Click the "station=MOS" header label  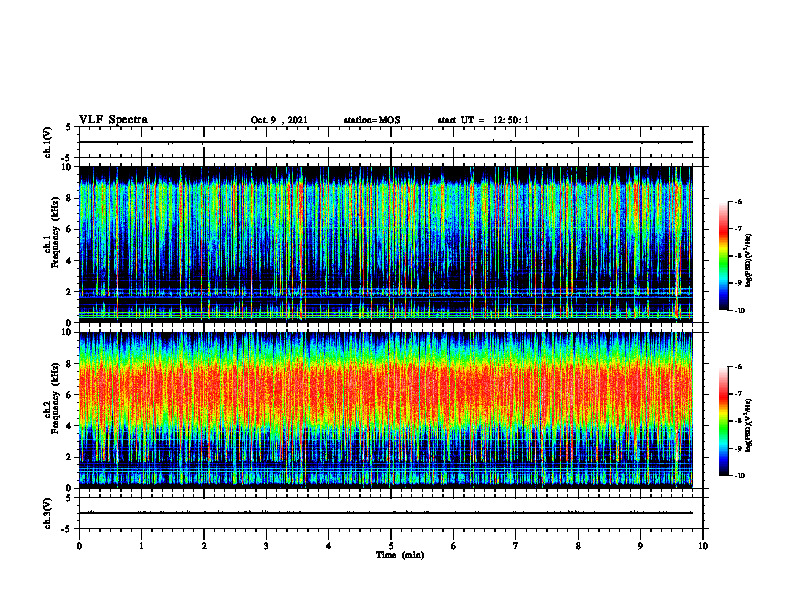(x=372, y=120)
